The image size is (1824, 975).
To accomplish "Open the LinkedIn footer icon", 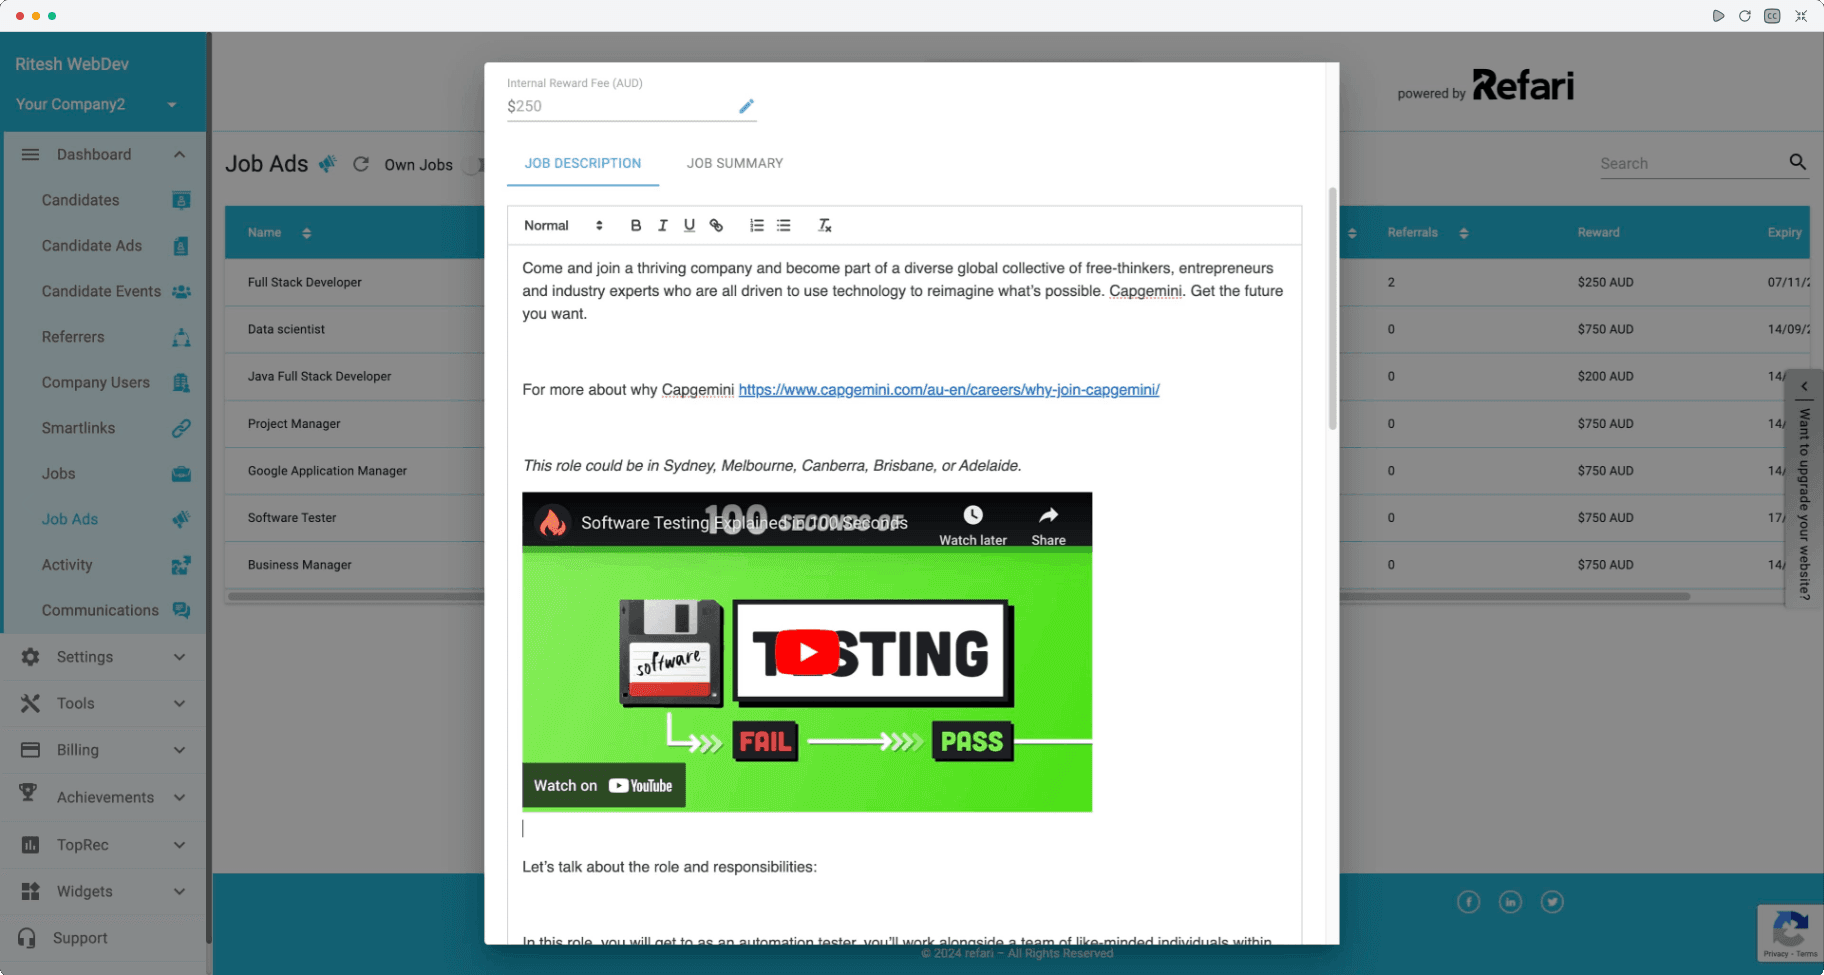I will [1510, 902].
